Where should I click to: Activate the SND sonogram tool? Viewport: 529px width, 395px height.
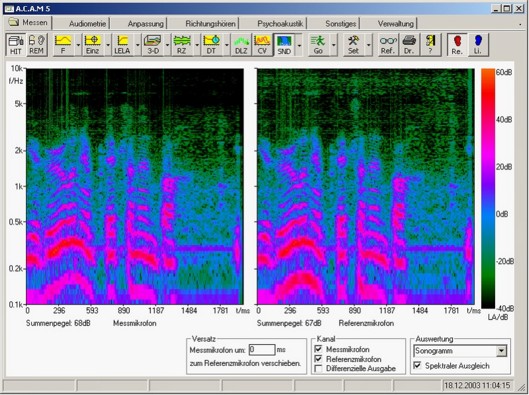point(284,45)
